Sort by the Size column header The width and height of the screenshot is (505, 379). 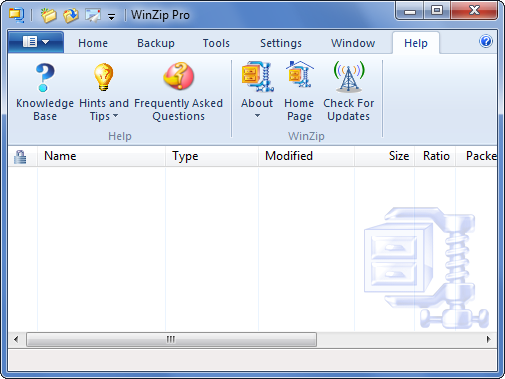[384, 156]
